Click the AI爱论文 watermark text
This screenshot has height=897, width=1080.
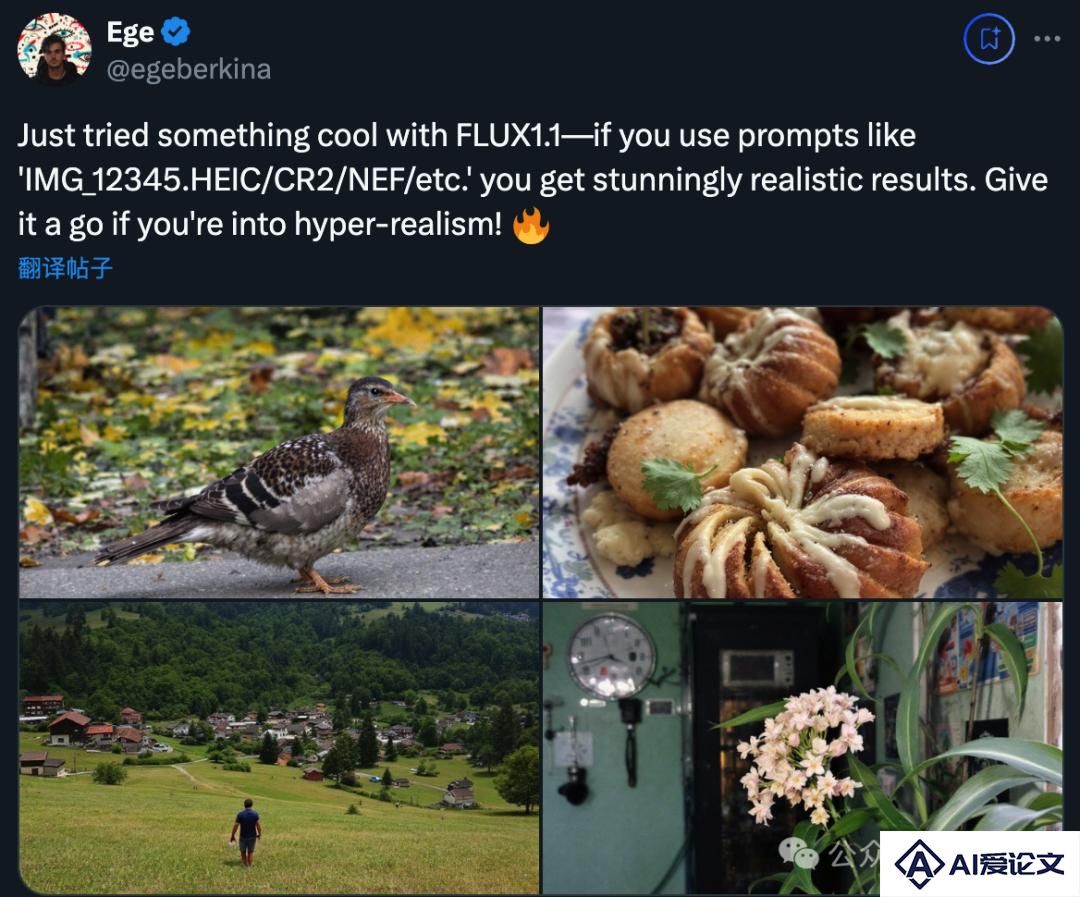pos(1006,864)
